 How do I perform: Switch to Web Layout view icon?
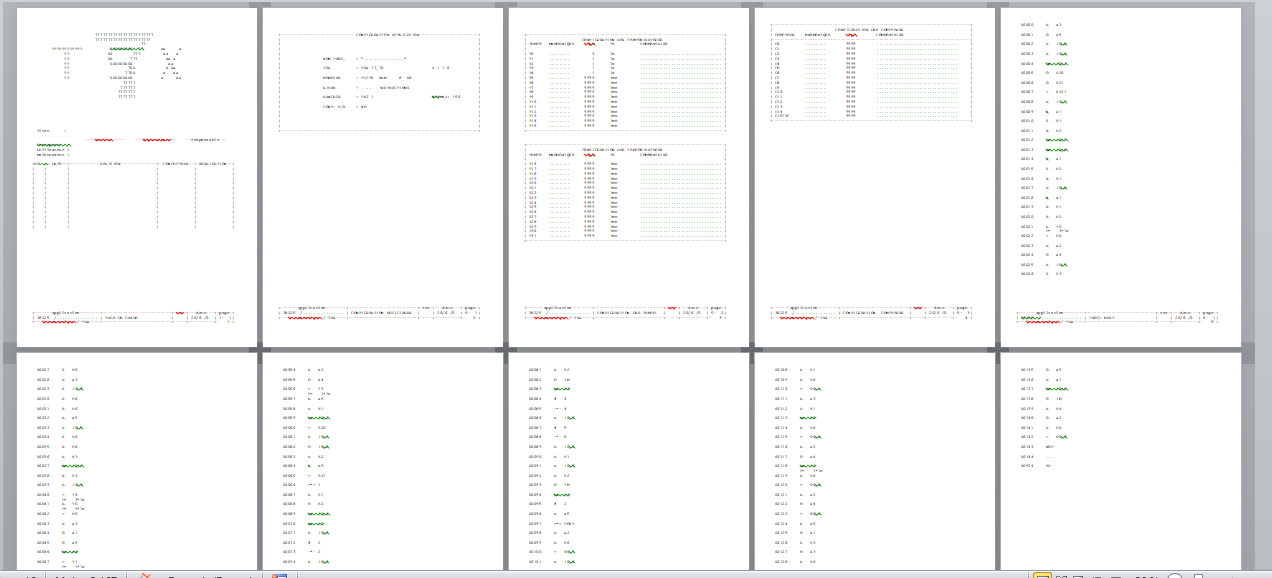(x=1078, y=575)
